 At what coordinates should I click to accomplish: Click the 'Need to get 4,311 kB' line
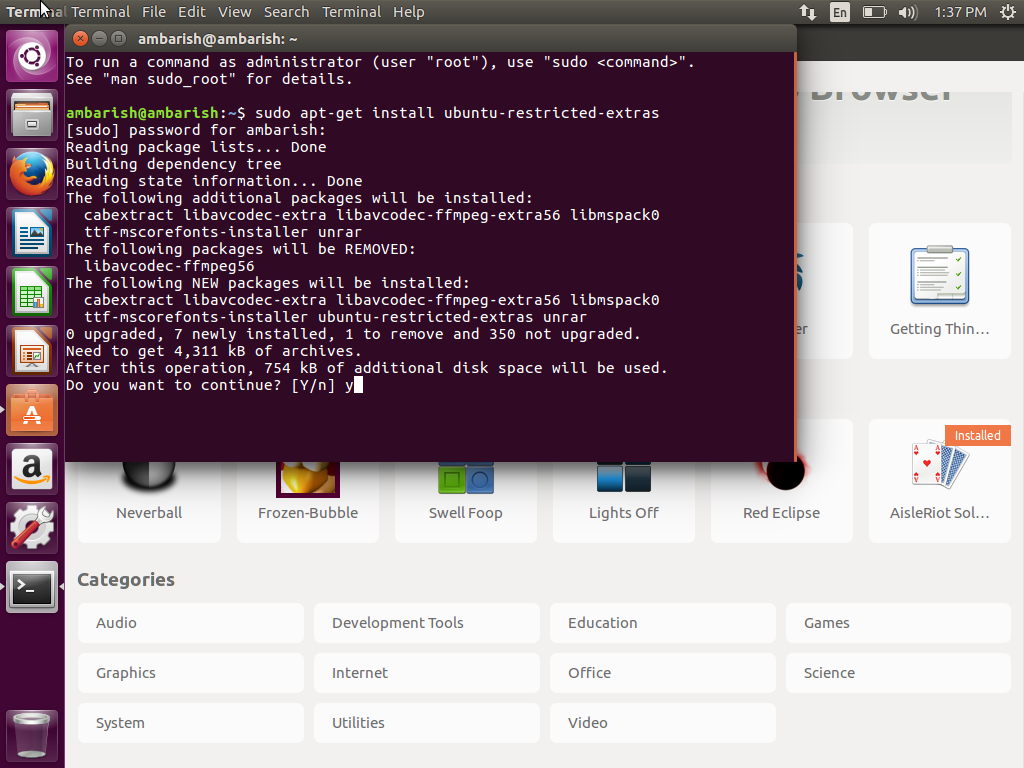pos(214,351)
